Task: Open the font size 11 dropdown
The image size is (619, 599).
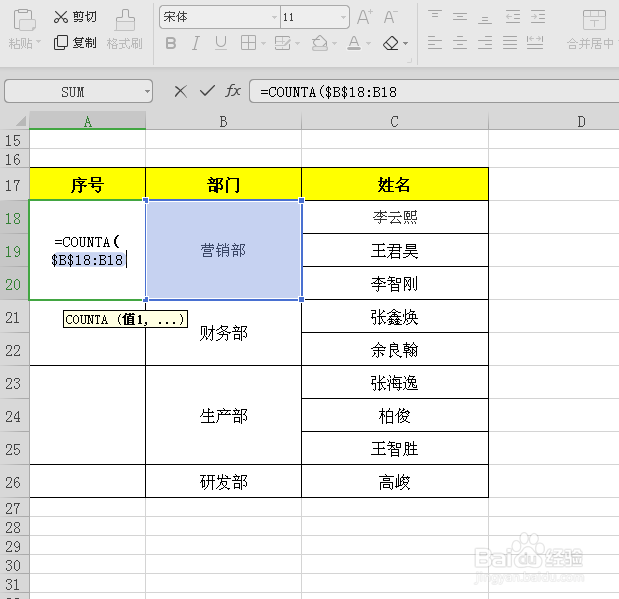Action: (x=343, y=17)
